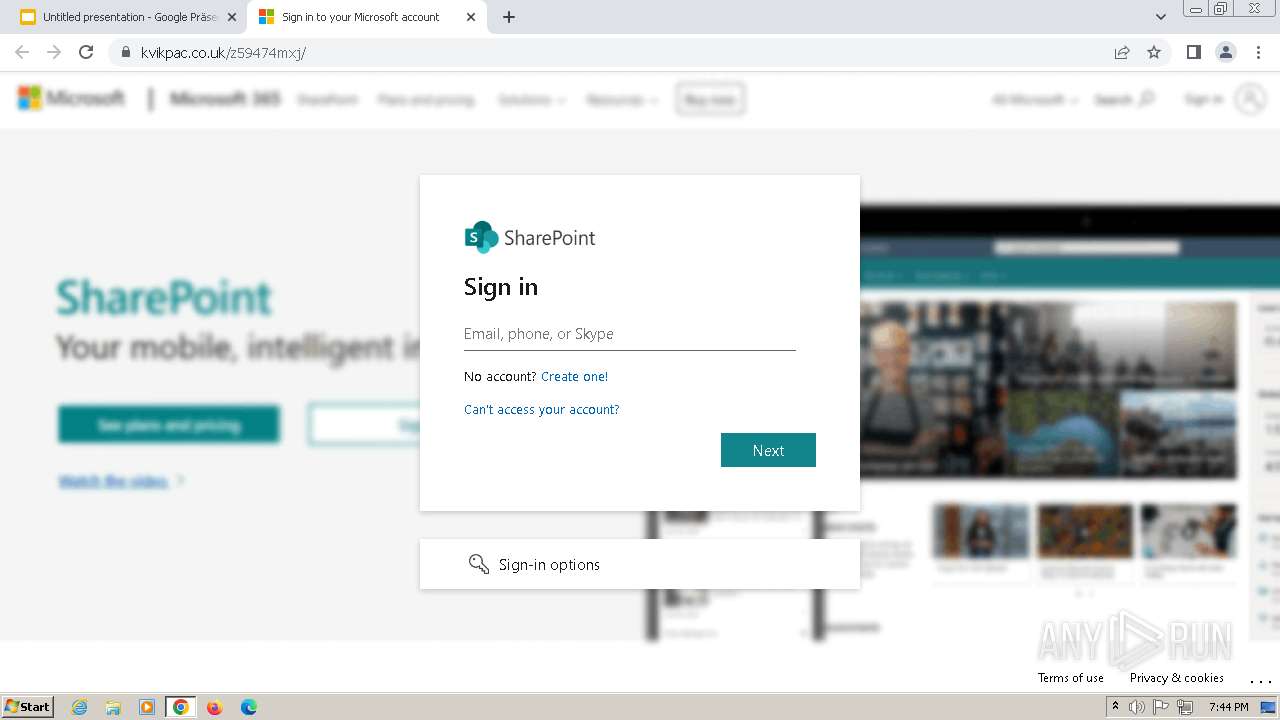Open File Explorer from the taskbar
The width and height of the screenshot is (1280, 720).
(x=113, y=707)
